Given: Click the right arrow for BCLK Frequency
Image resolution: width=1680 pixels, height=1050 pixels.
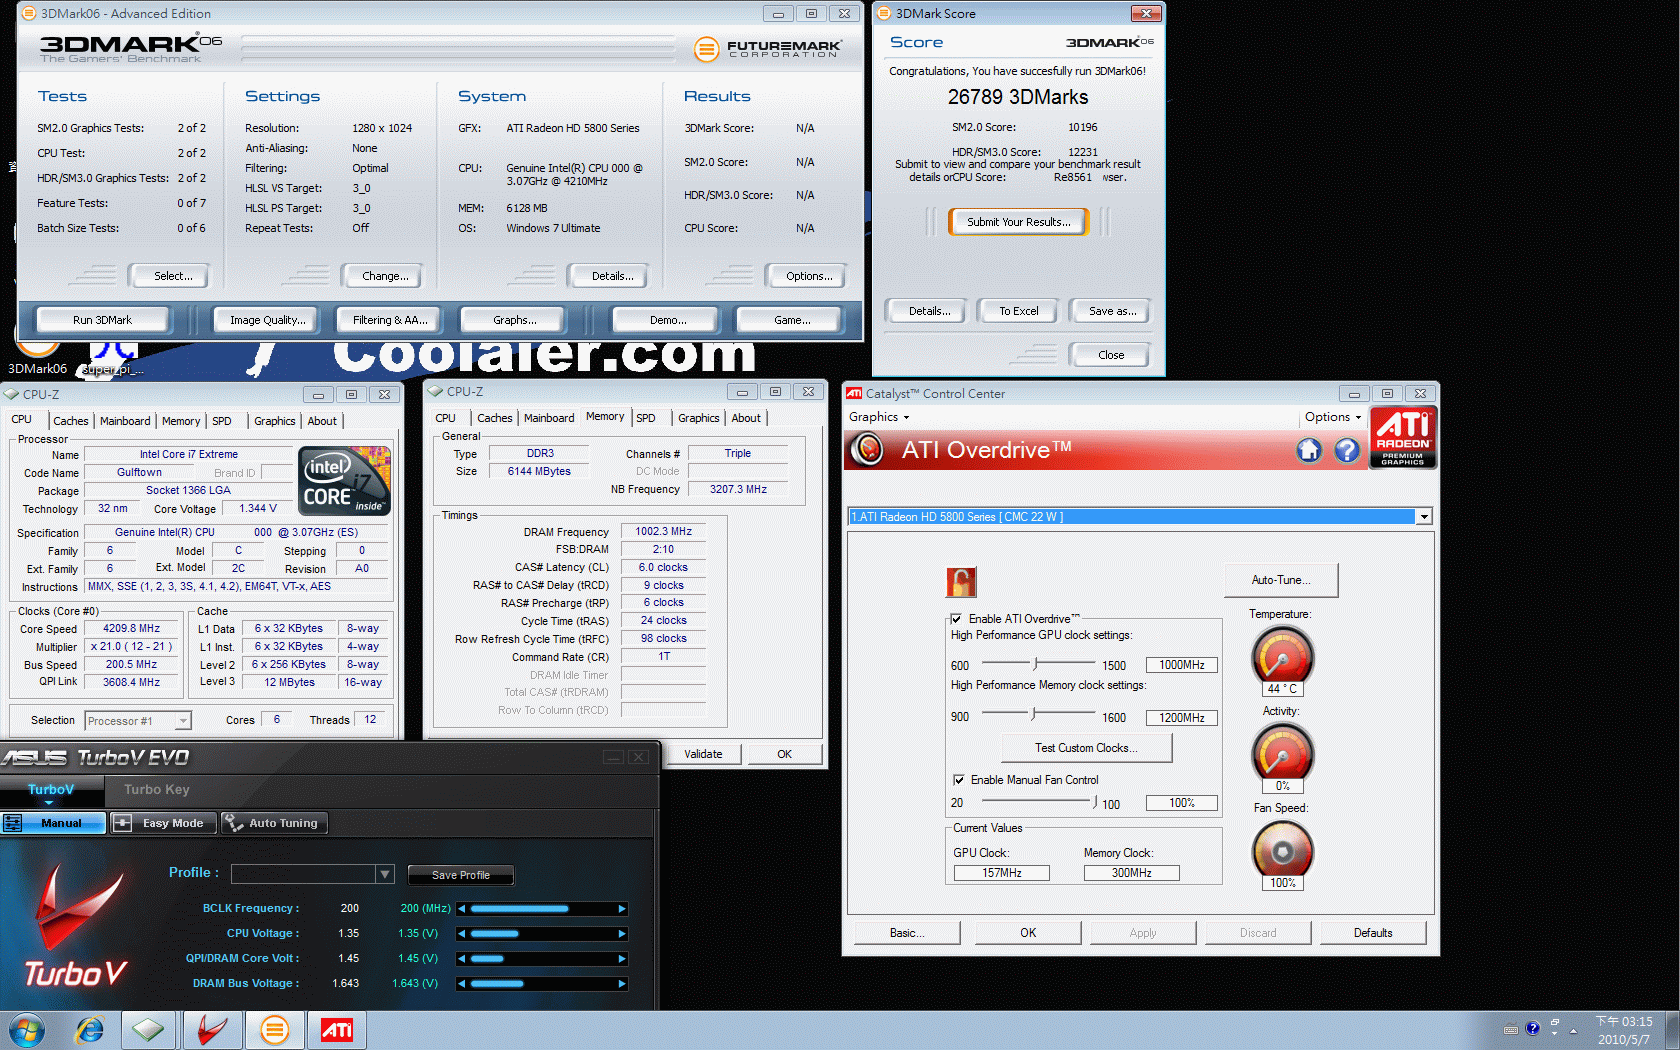Looking at the screenshot, I should coord(622,909).
